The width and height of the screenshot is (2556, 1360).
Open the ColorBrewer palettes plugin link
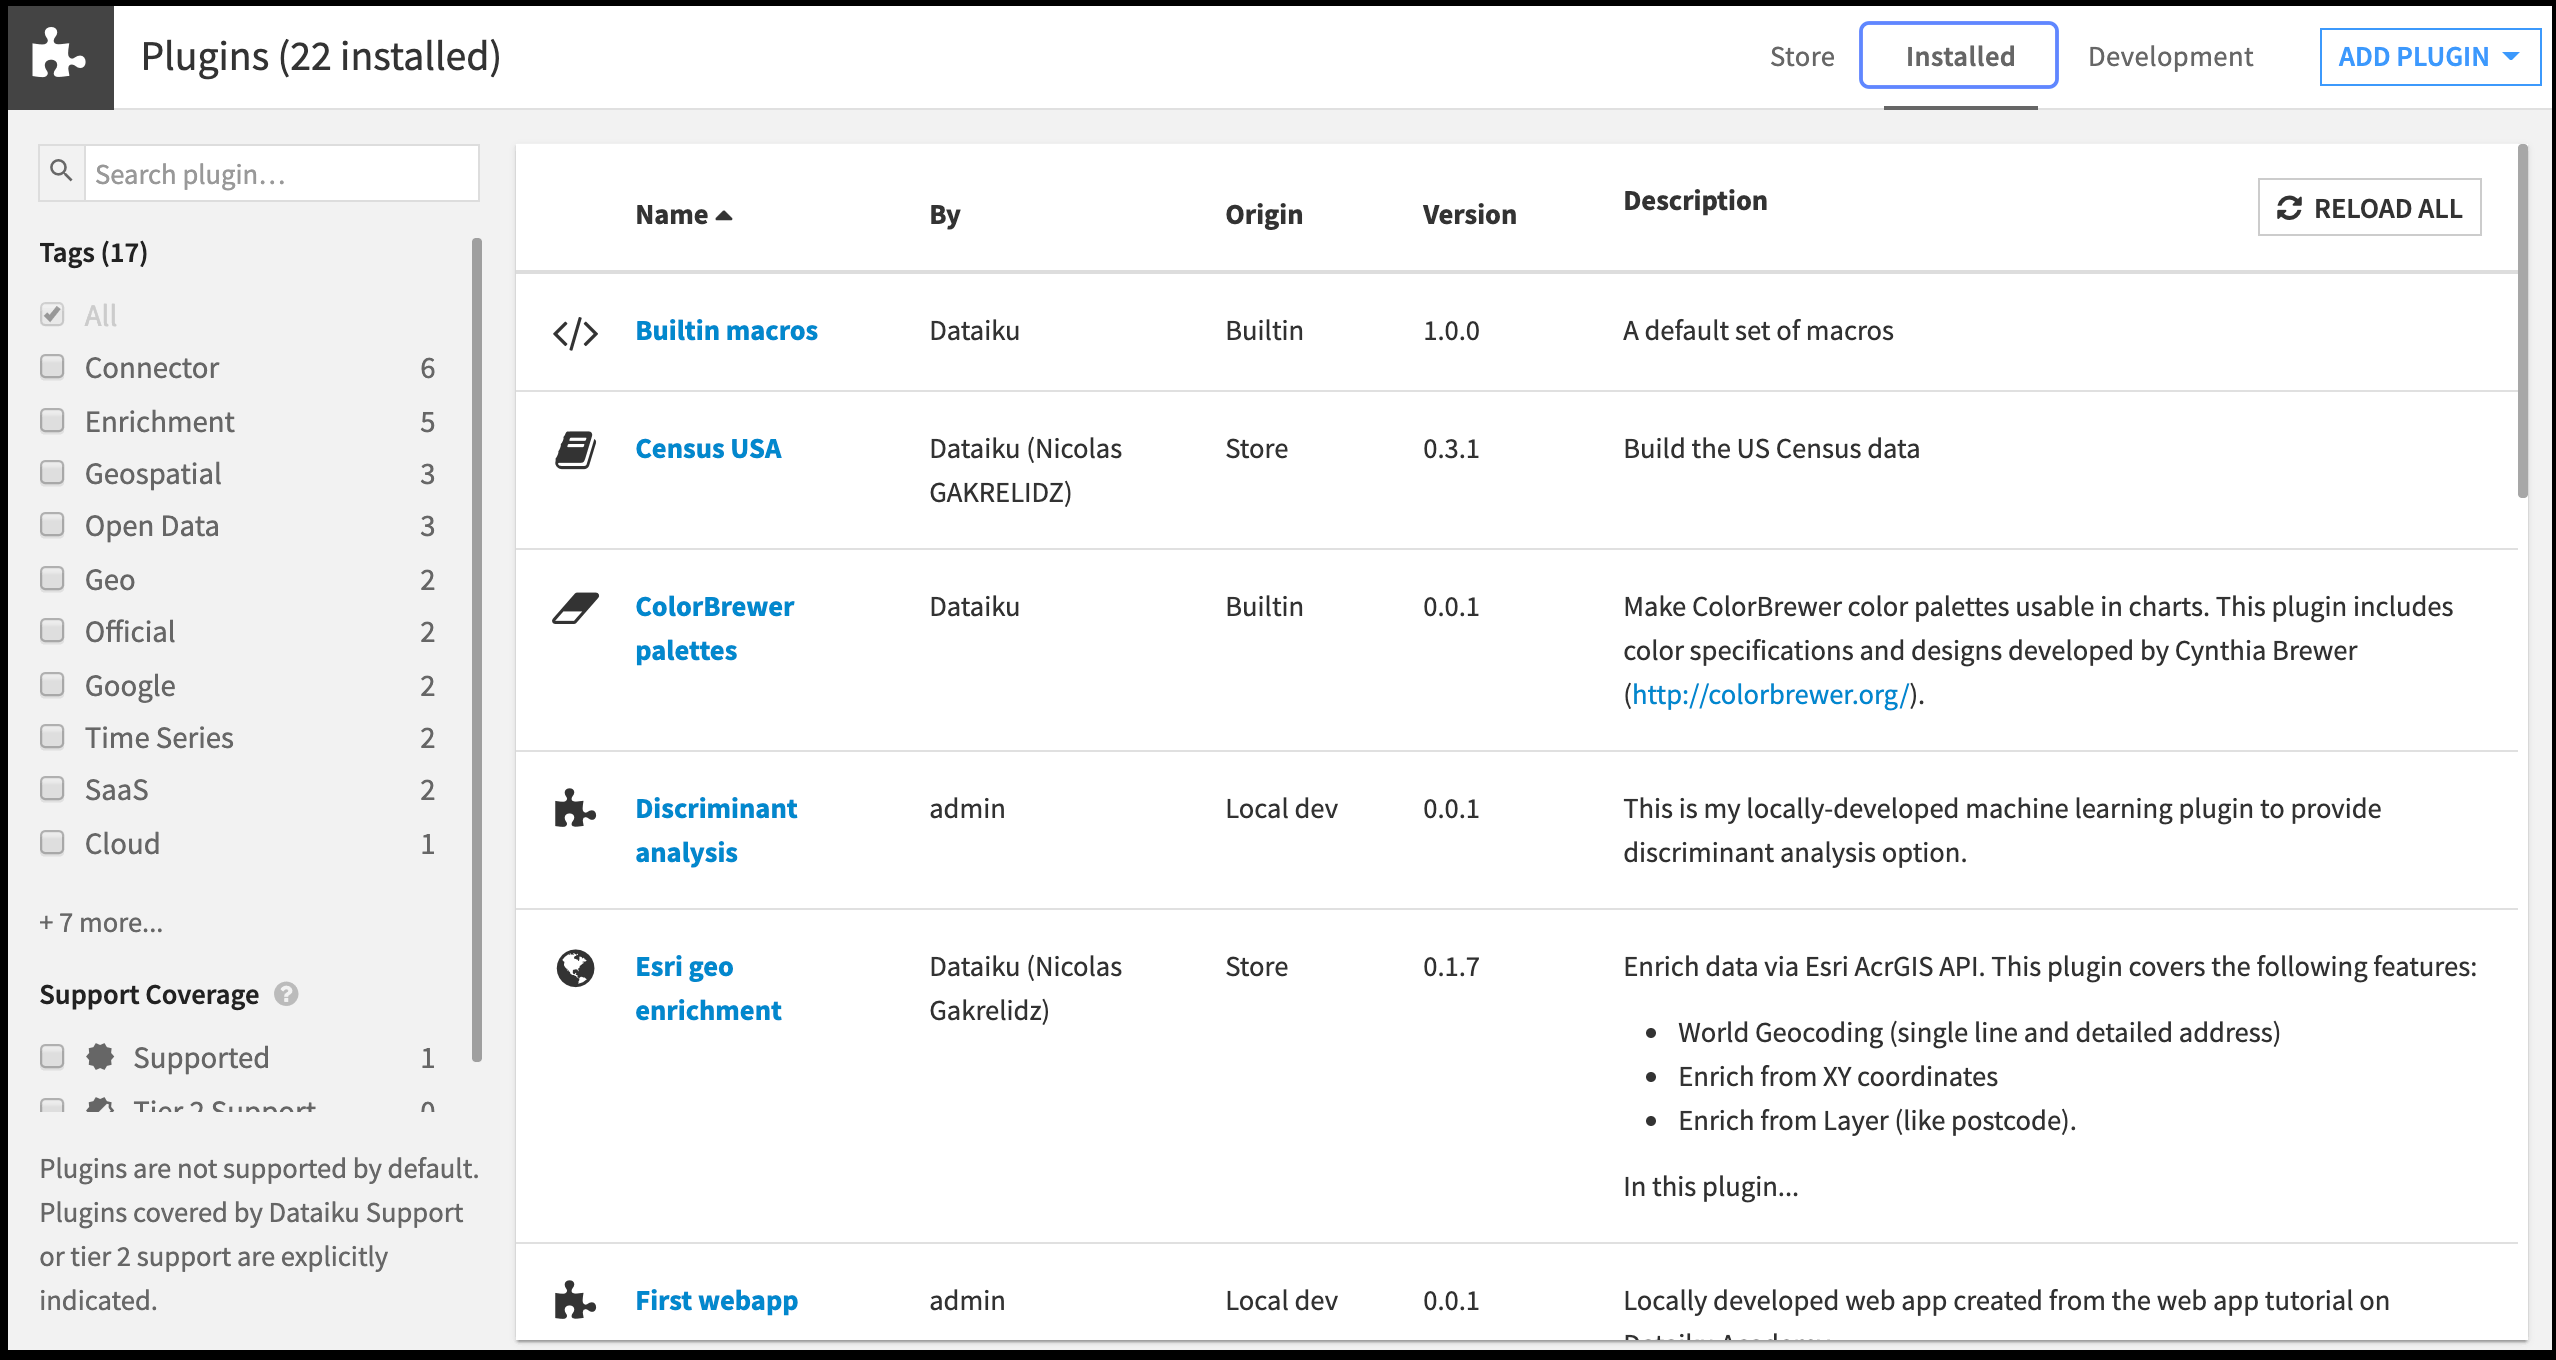tap(714, 629)
